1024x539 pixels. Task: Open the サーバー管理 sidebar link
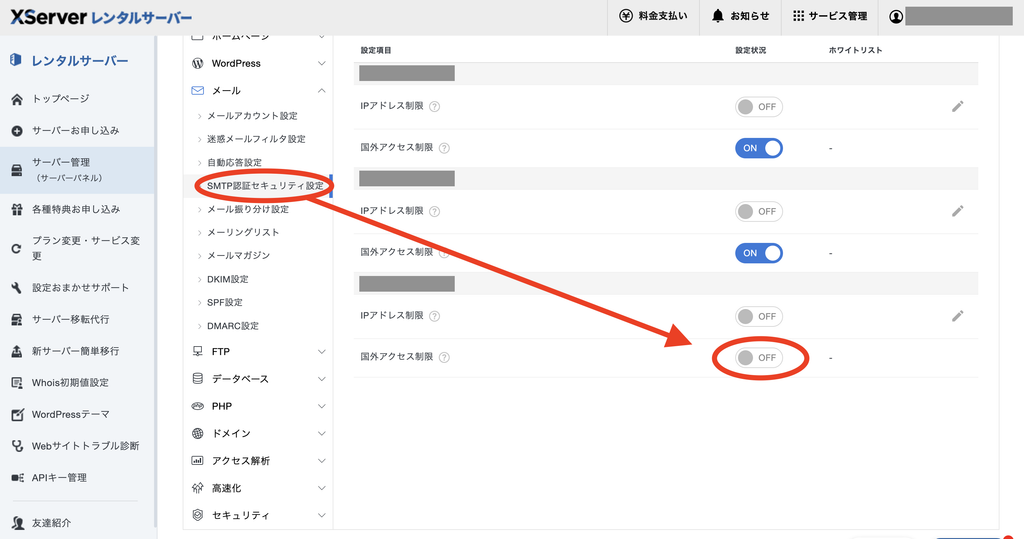(77, 170)
